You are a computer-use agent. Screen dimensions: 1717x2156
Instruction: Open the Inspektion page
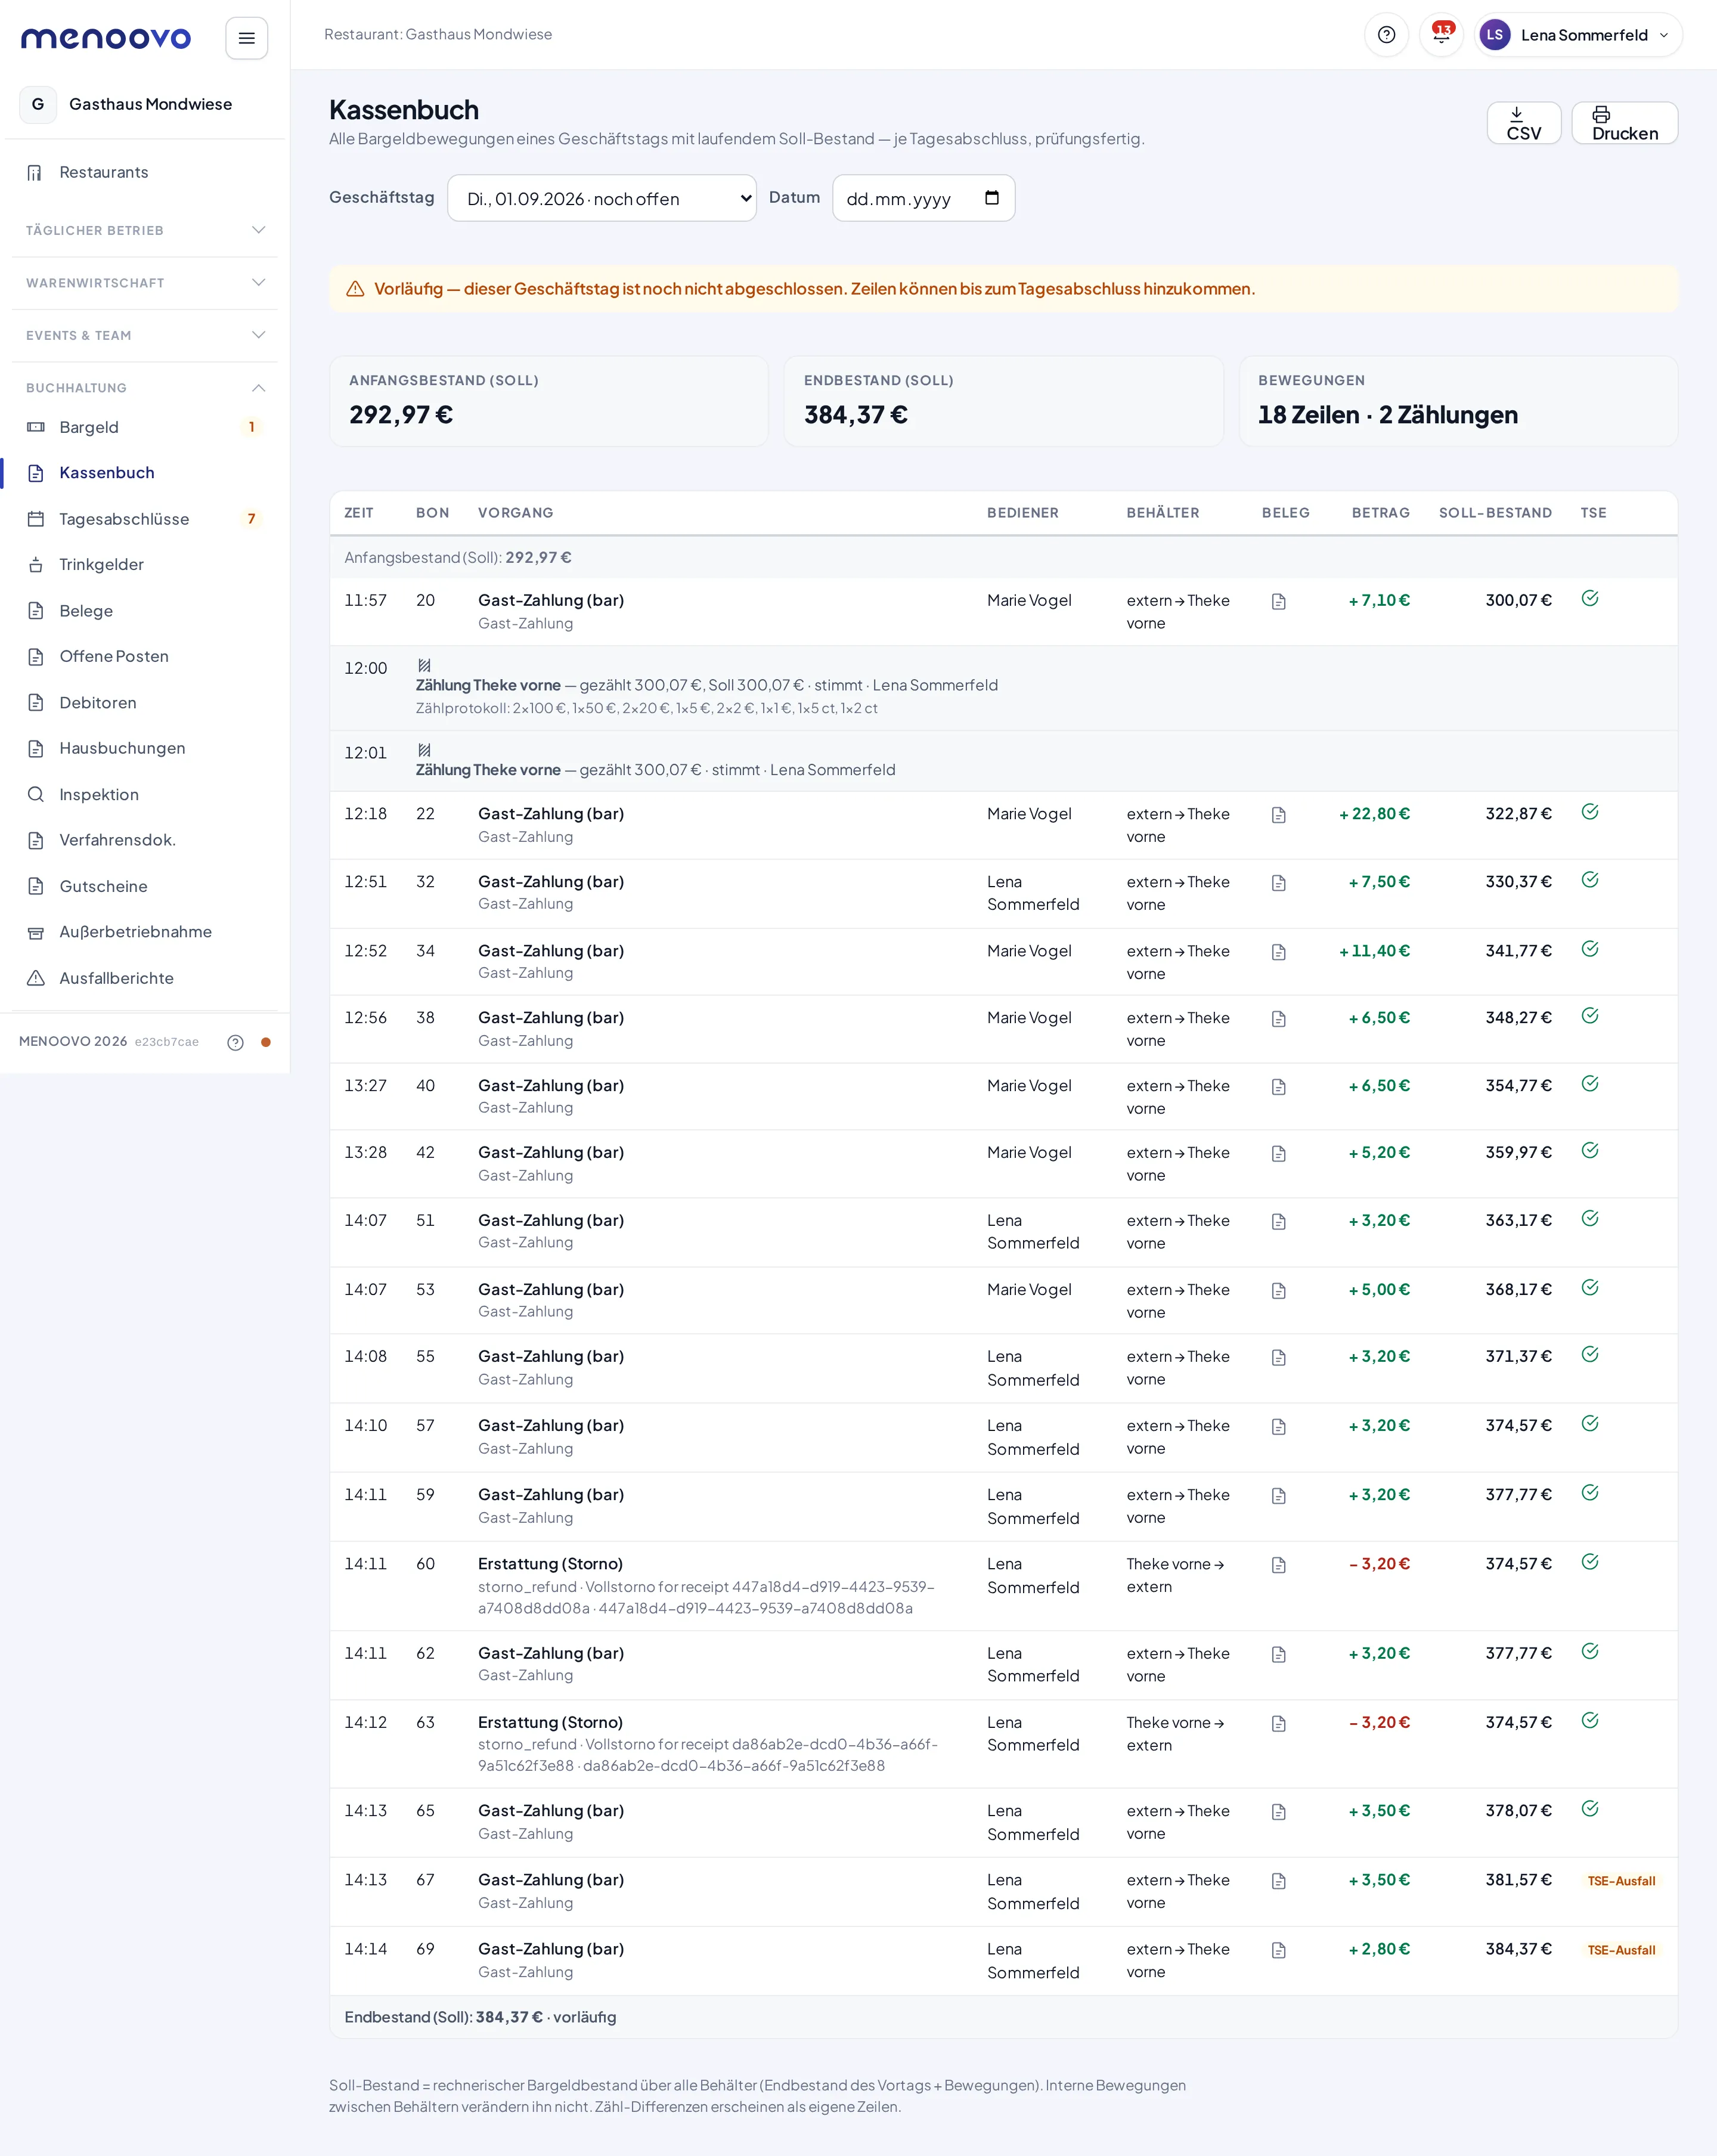(x=145, y=795)
